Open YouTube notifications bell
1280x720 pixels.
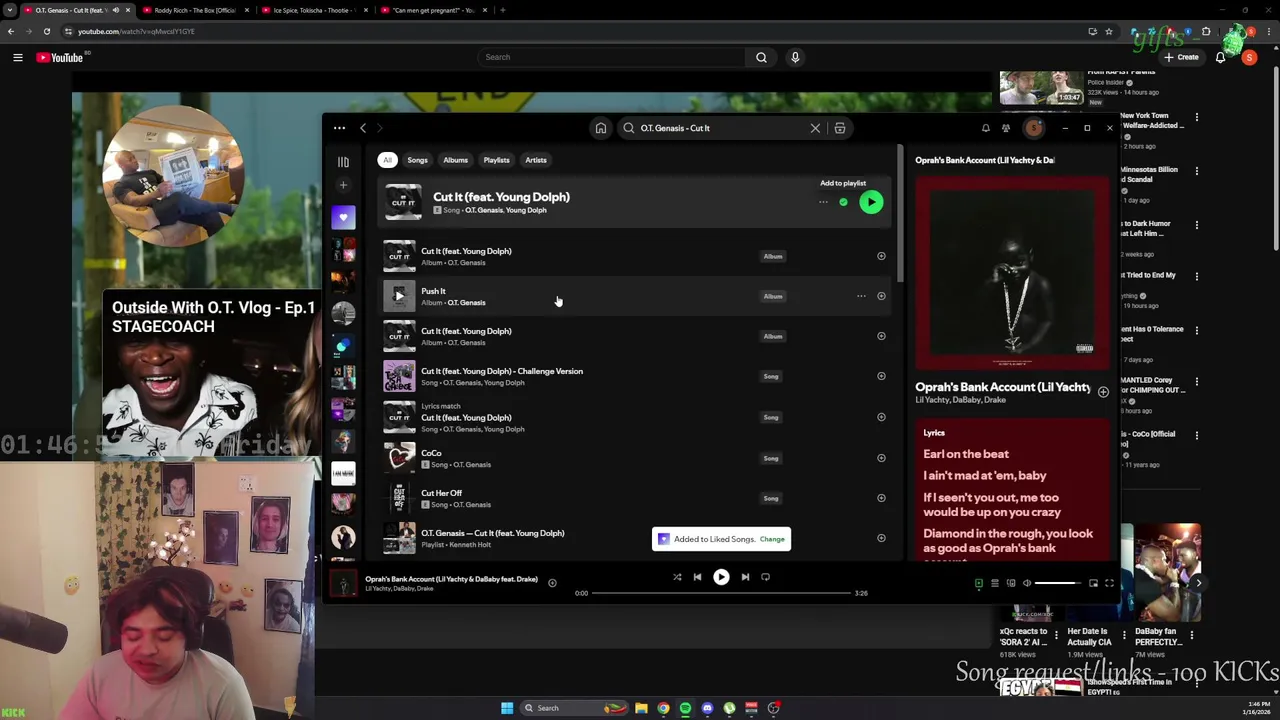coord(1220,57)
